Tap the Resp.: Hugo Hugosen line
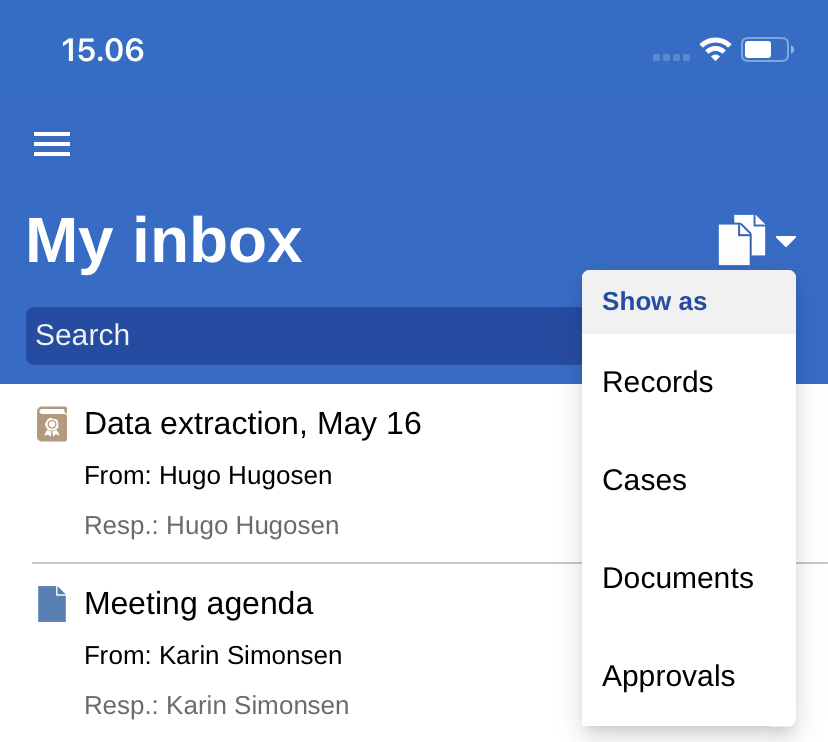 tap(212, 526)
